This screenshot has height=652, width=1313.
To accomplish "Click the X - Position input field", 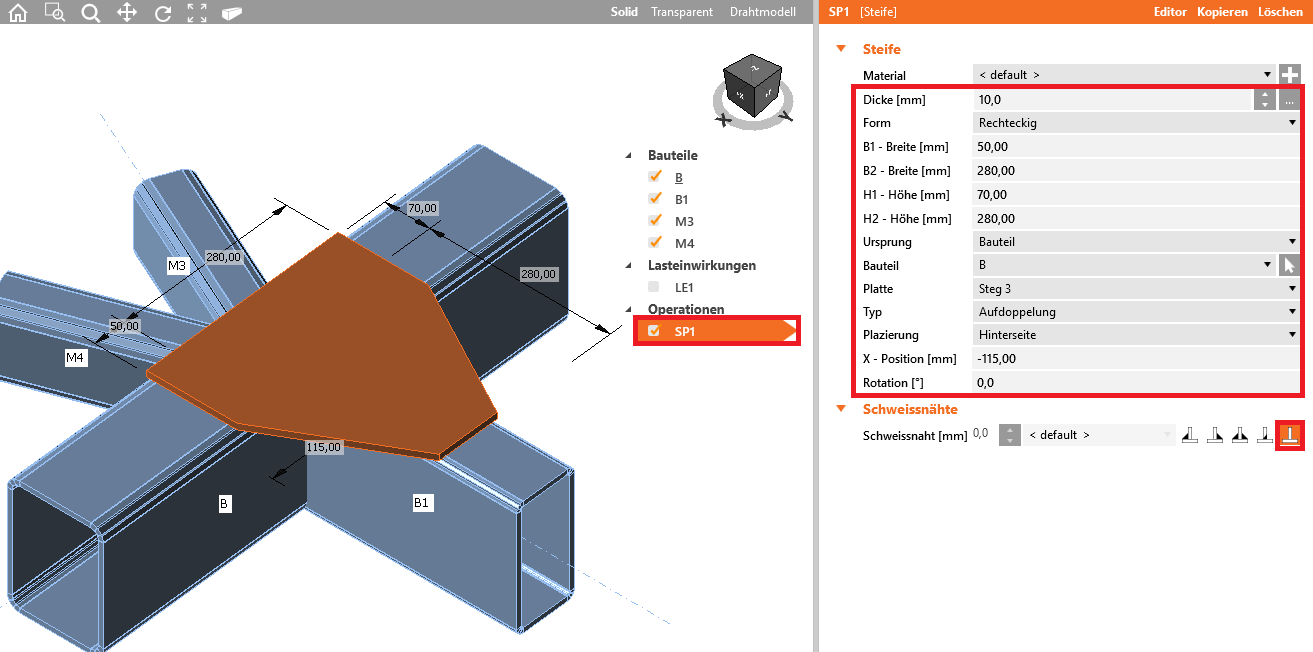I will click(1136, 359).
